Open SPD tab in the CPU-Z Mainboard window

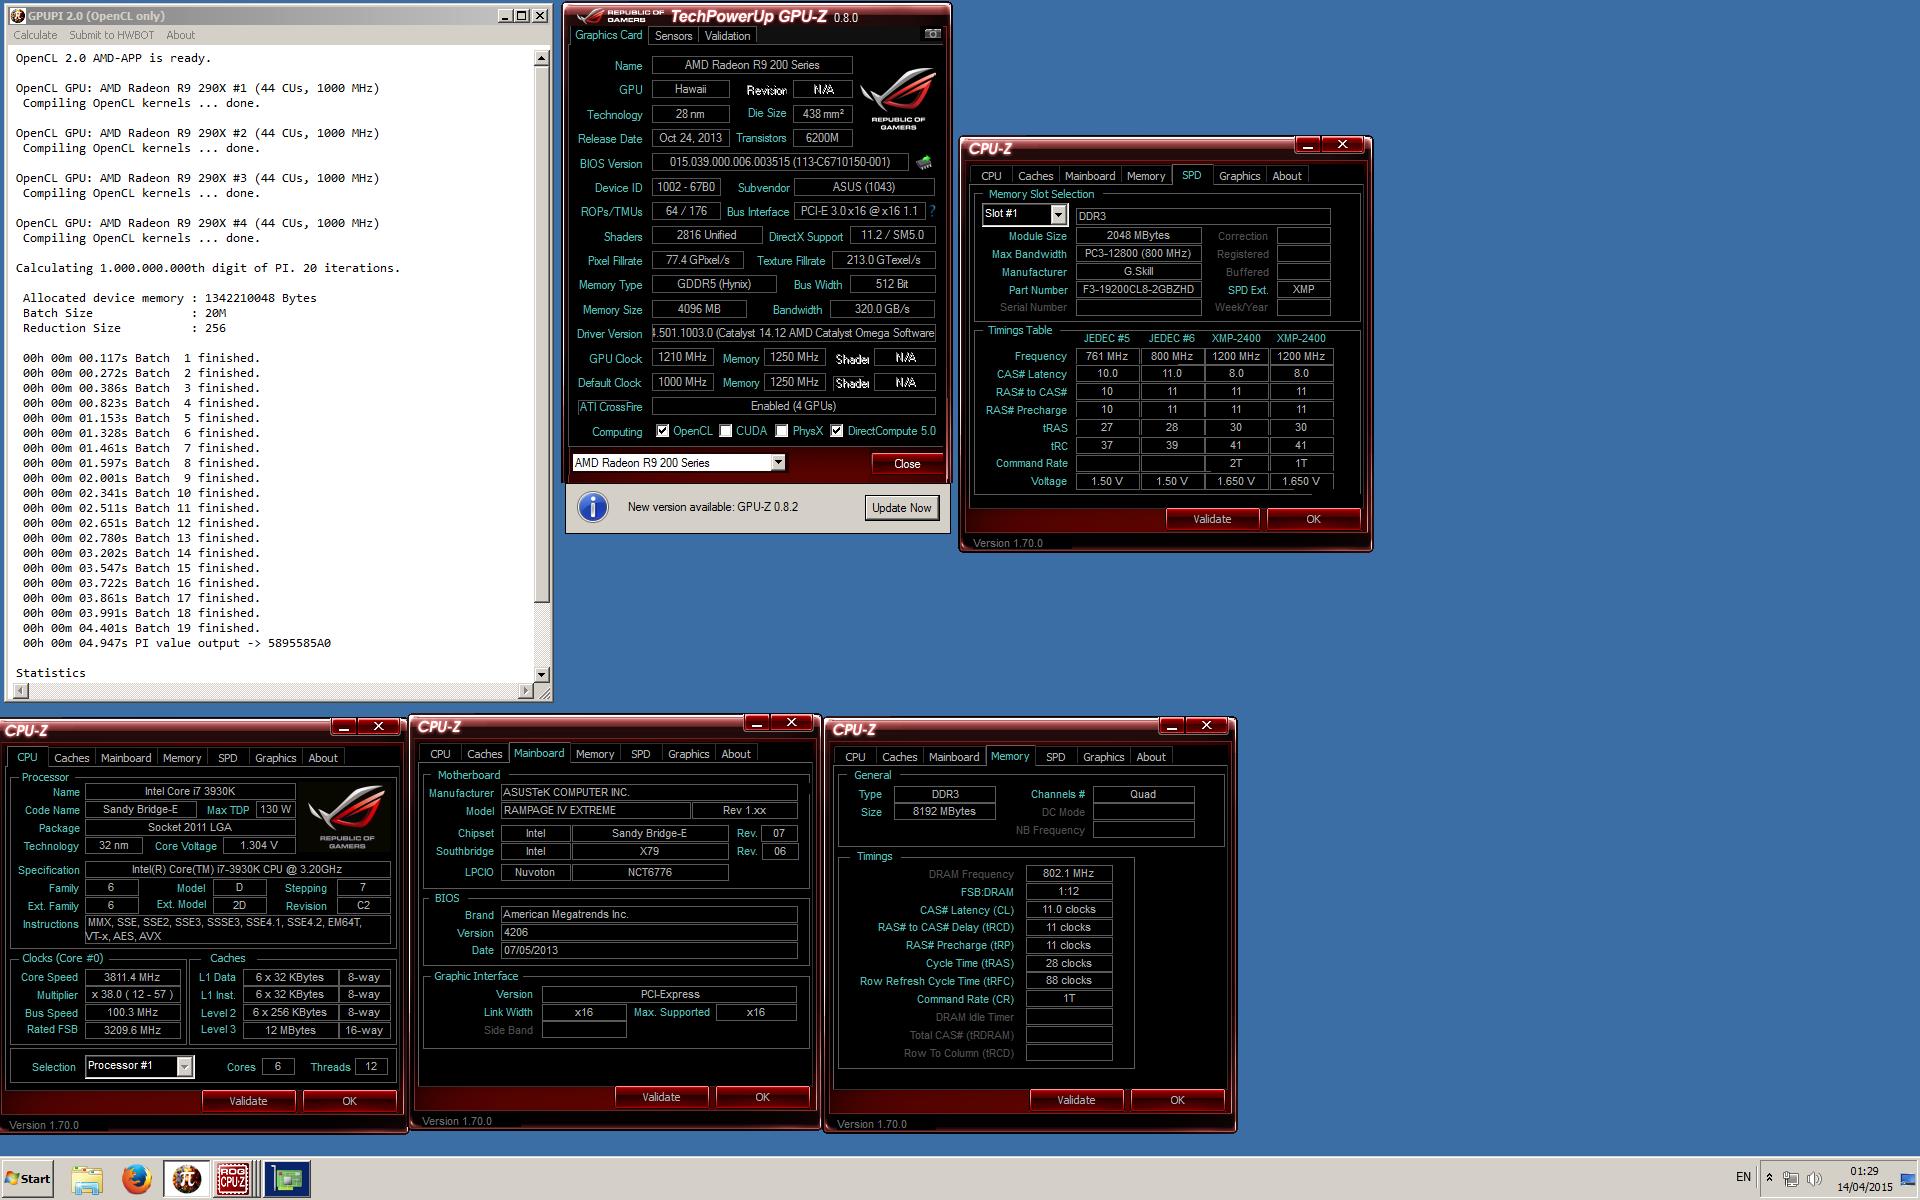(641, 754)
